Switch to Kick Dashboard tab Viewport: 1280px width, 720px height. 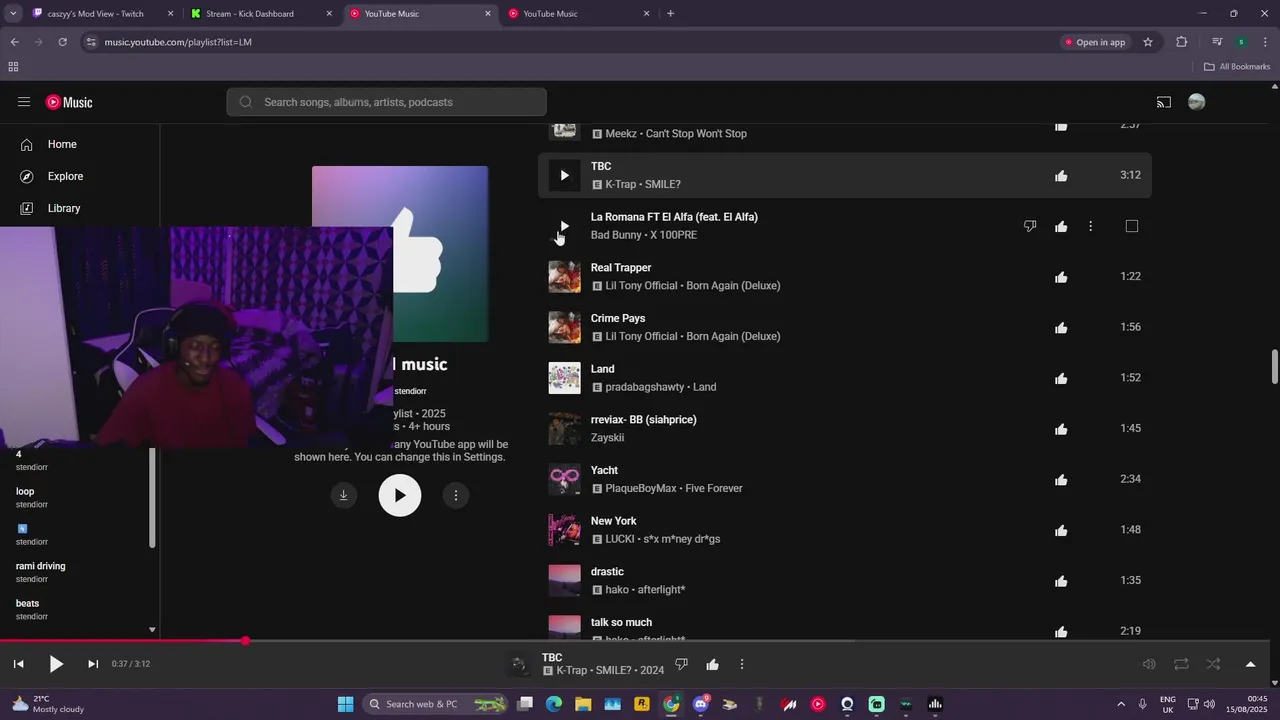coord(260,14)
